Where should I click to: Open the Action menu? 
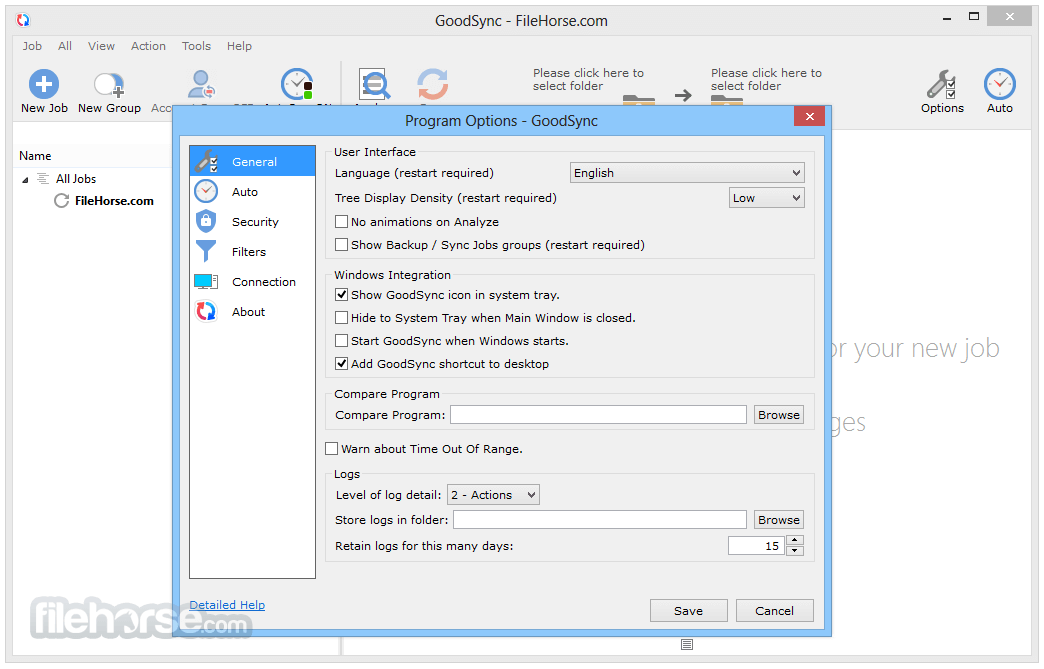pos(148,46)
